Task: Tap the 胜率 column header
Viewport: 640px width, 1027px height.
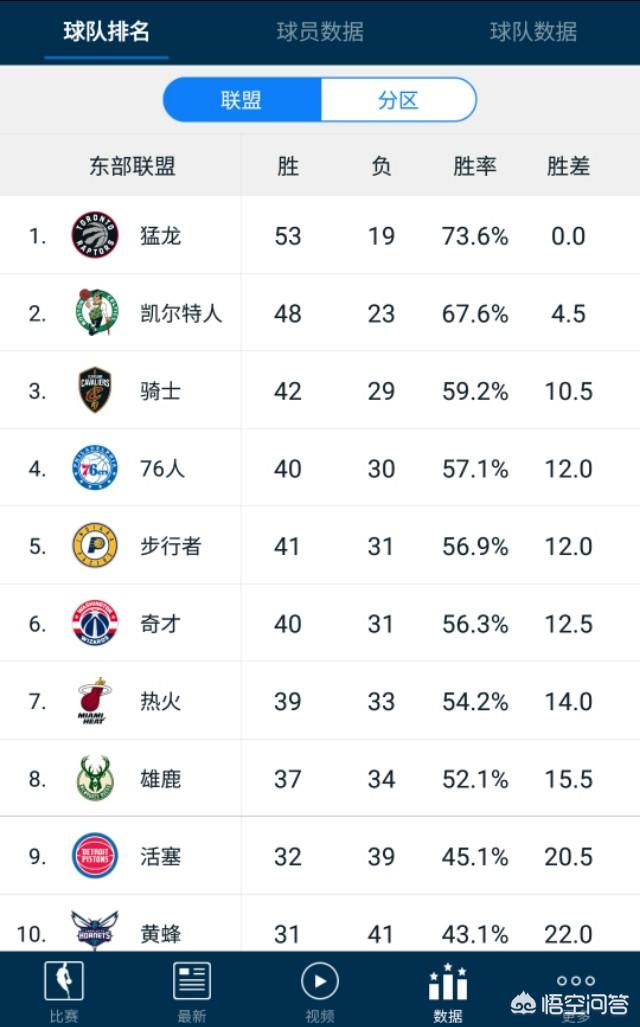Action: pyautogui.click(x=474, y=166)
